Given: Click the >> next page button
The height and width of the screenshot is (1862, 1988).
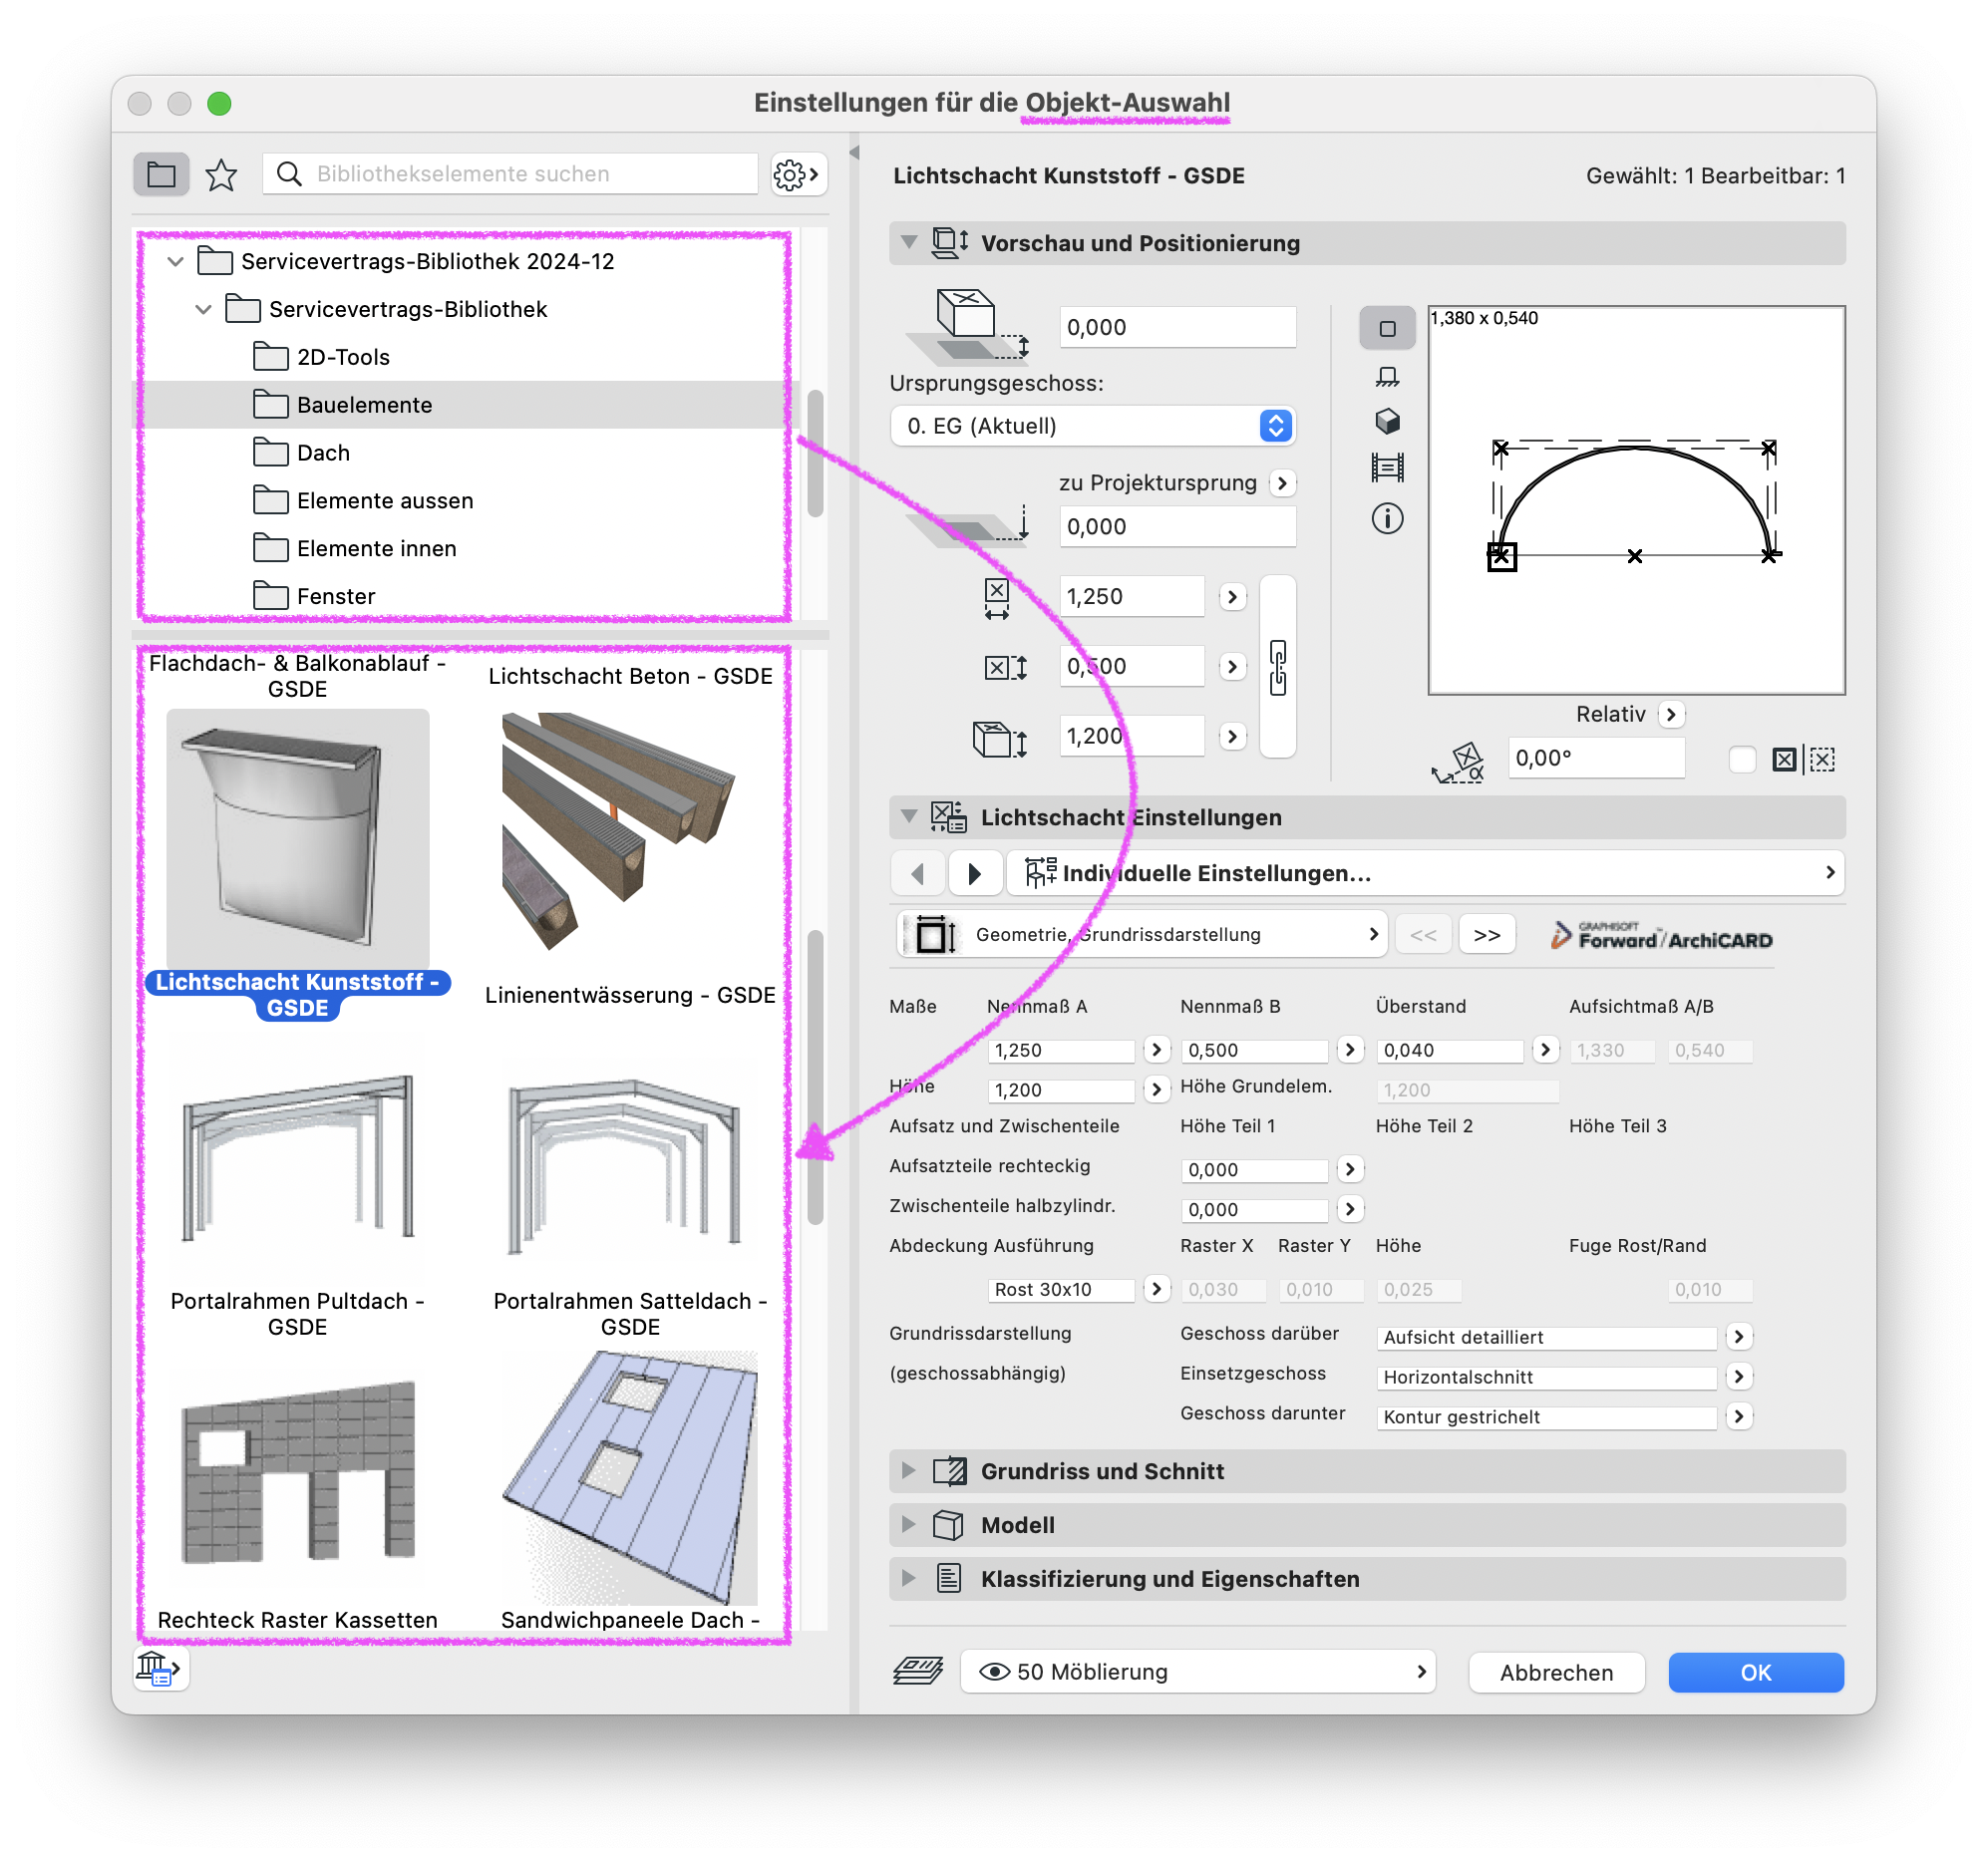Looking at the screenshot, I should coord(1486,934).
